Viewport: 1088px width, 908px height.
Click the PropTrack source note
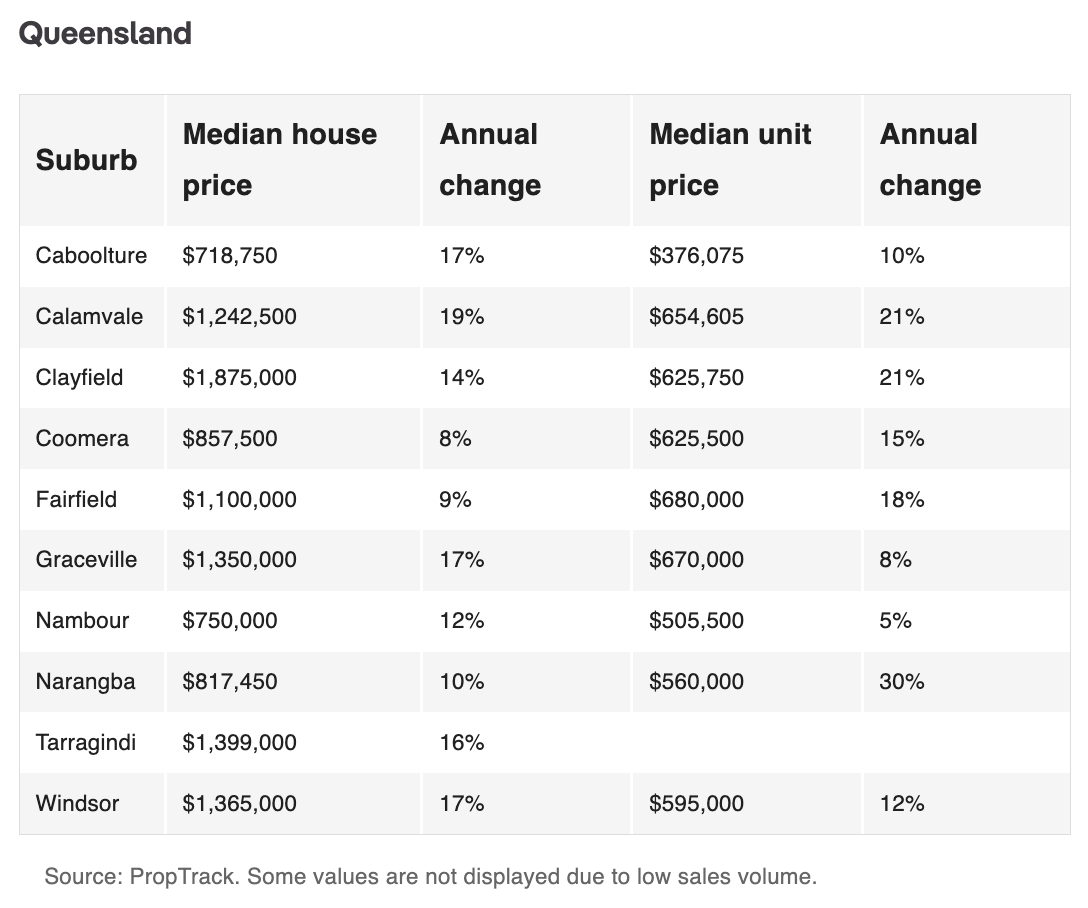[431, 878]
